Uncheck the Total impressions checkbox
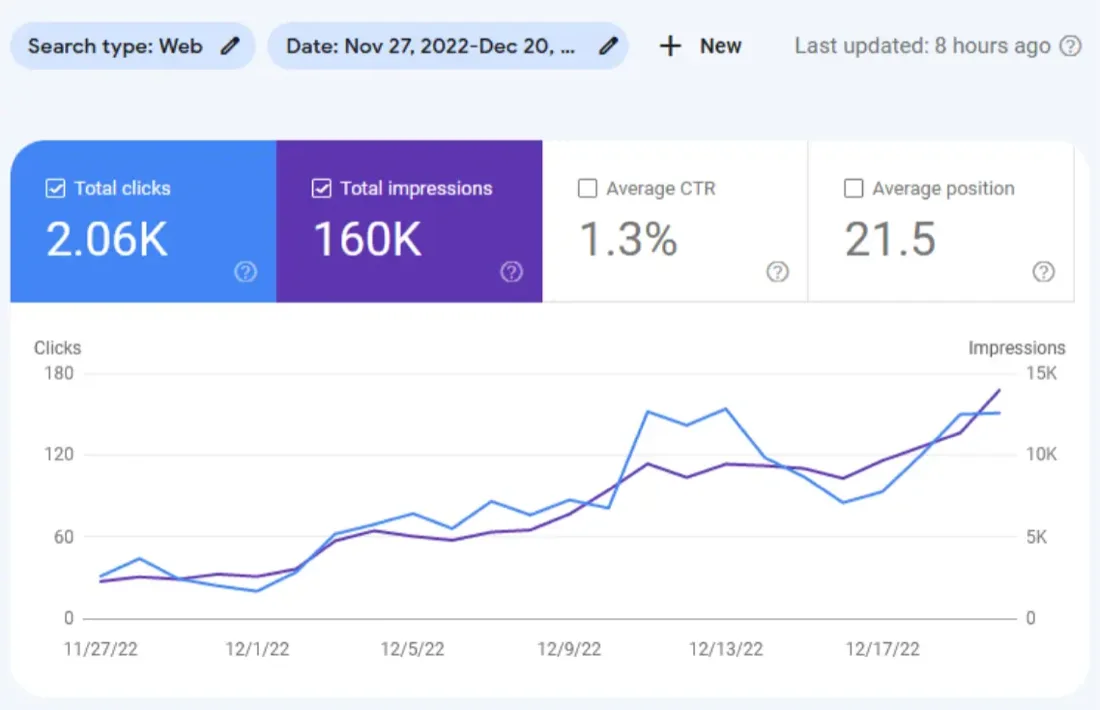The height and width of the screenshot is (710, 1100). tap(321, 188)
